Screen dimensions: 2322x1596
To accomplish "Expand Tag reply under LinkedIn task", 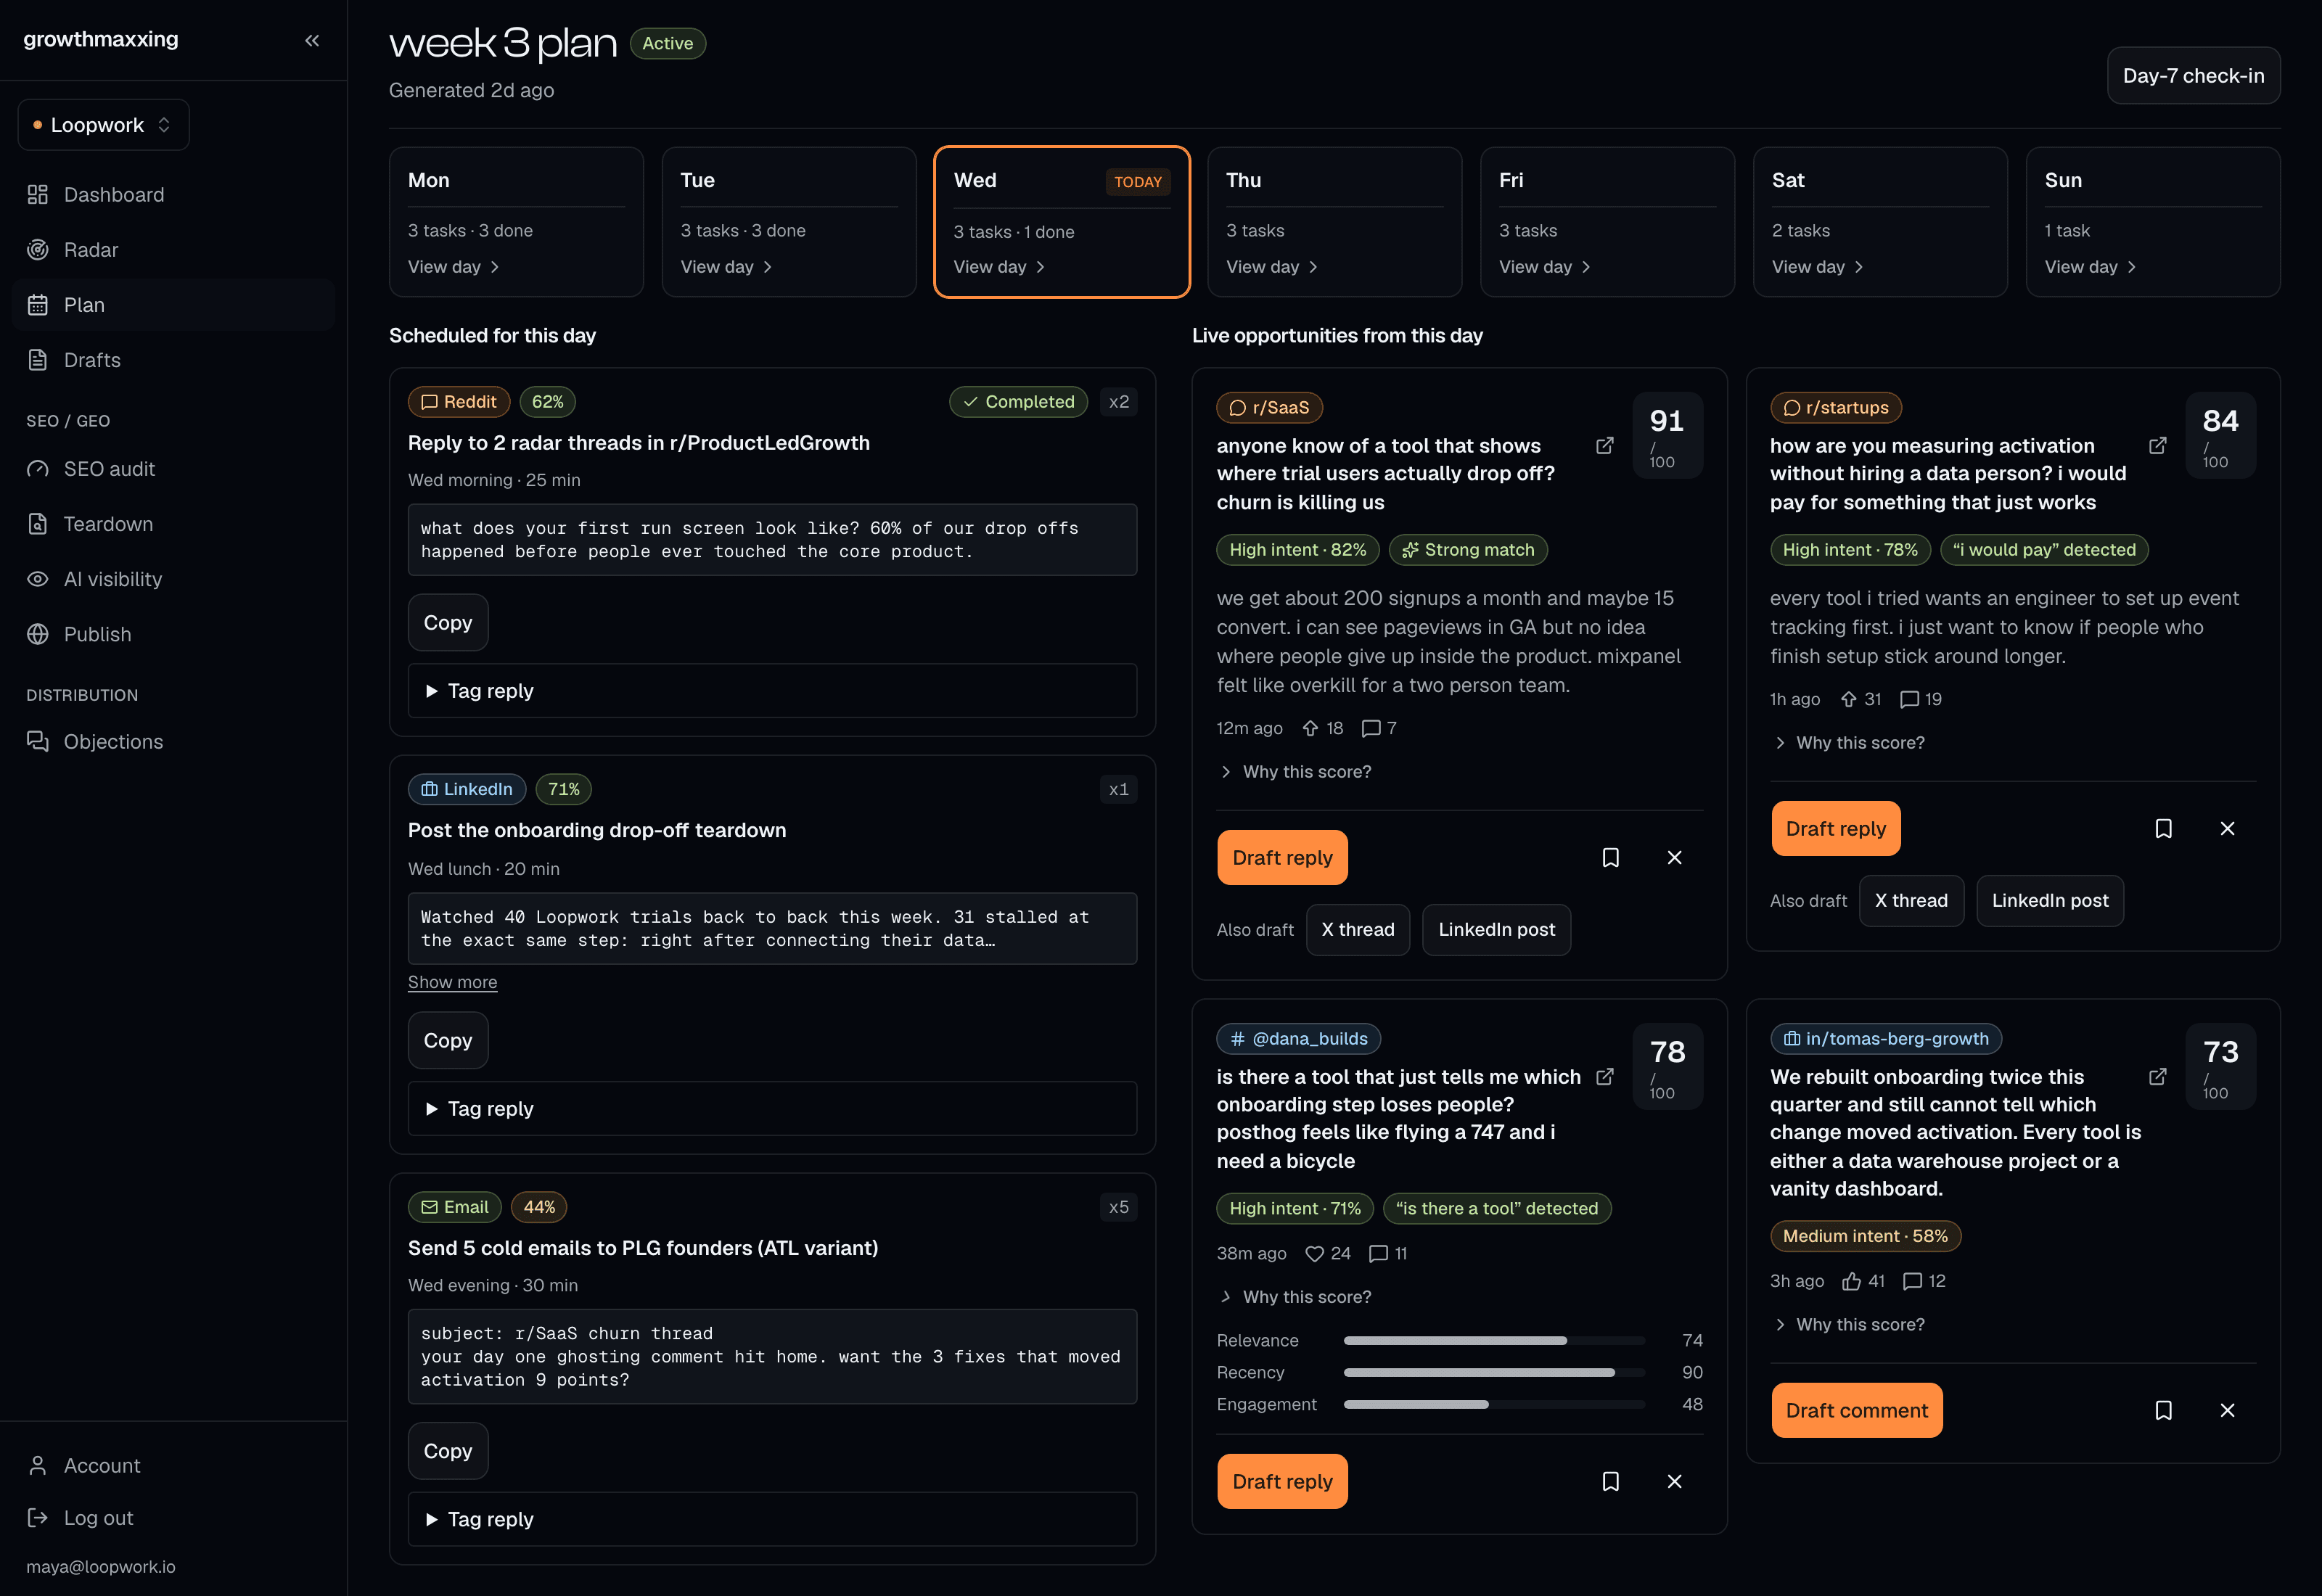I will click(x=772, y=1108).
